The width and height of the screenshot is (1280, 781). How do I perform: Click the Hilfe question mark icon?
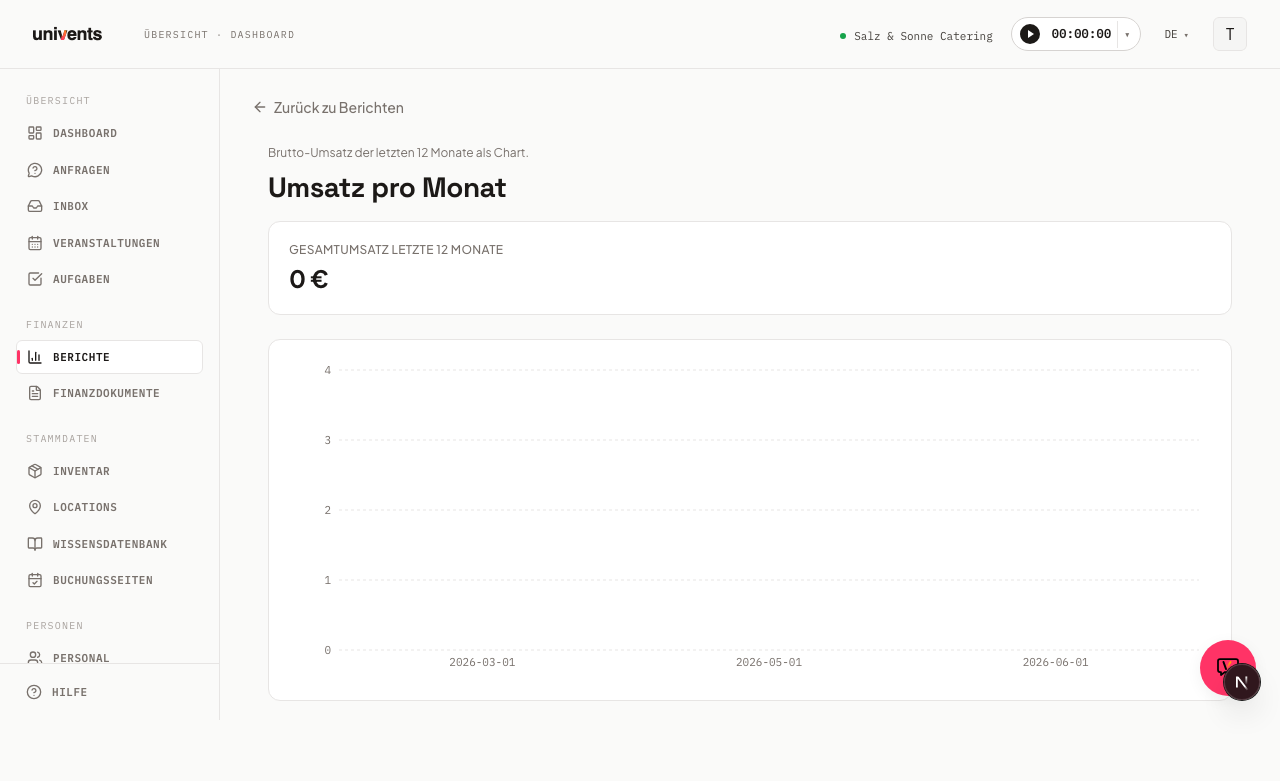click(x=34, y=692)
